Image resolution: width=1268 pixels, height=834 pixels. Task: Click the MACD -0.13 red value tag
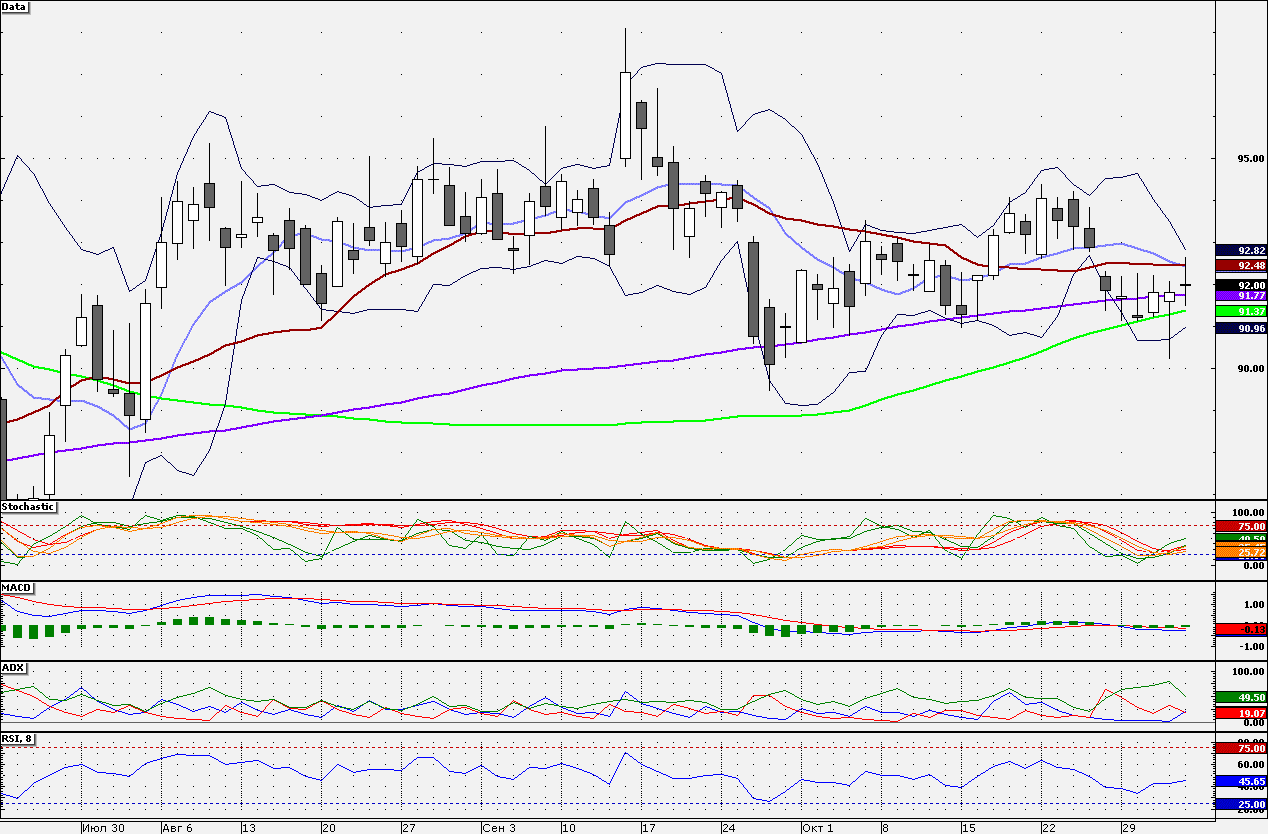click(x=1241, y=629)
